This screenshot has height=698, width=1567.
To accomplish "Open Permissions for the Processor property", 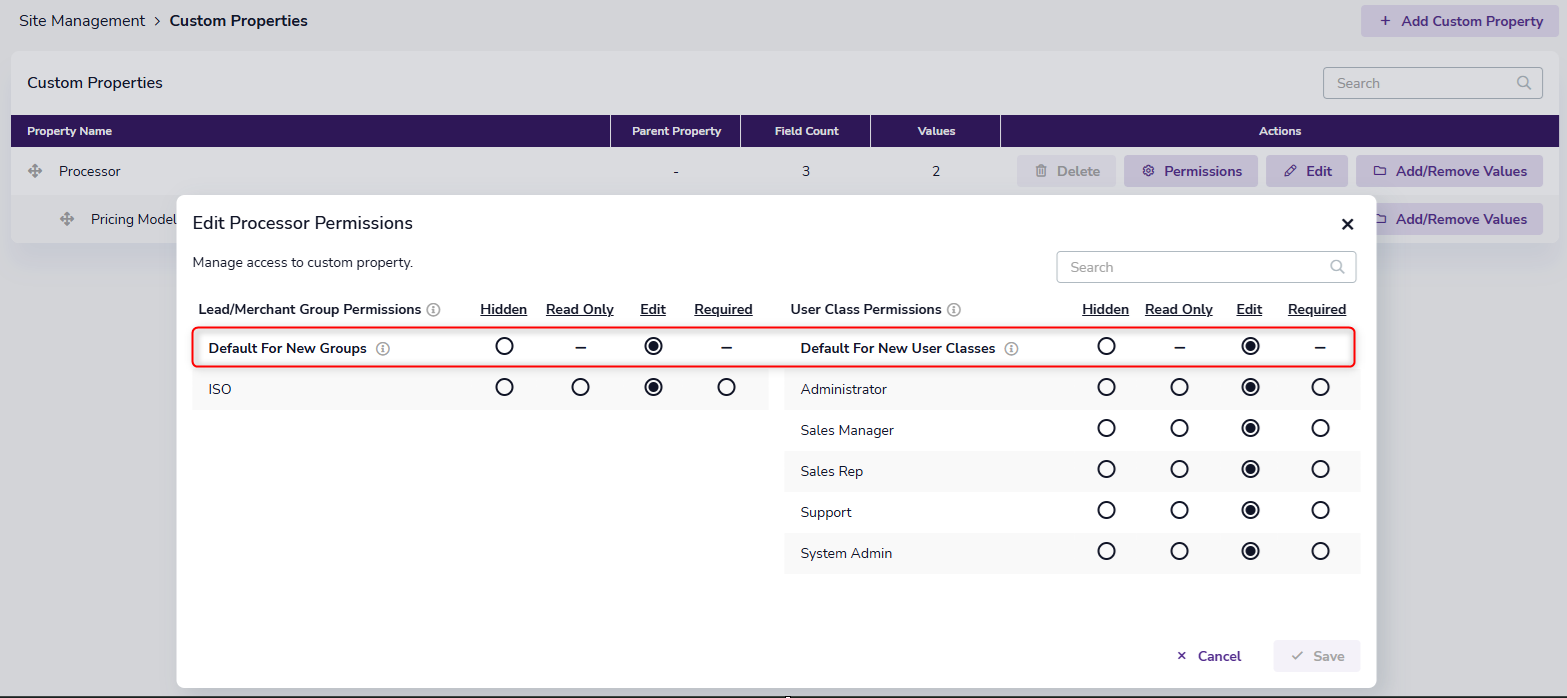I will click(x=1191, y=171).
